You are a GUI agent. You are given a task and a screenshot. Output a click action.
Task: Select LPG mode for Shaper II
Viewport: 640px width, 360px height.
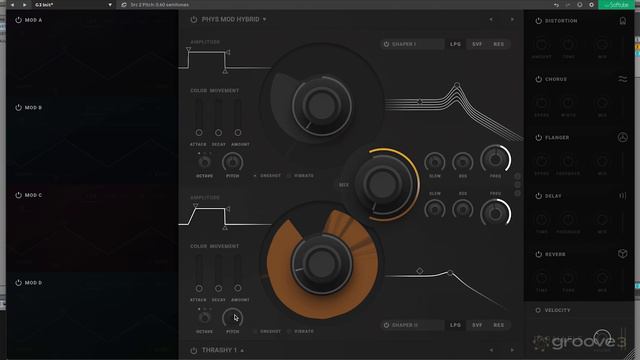(x=455, y=325)
